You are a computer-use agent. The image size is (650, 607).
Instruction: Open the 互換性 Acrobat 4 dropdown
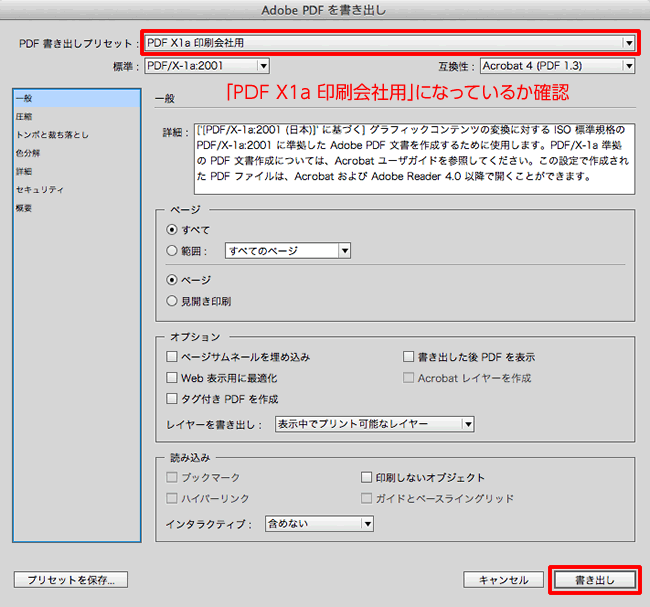(x=558, y=66)
